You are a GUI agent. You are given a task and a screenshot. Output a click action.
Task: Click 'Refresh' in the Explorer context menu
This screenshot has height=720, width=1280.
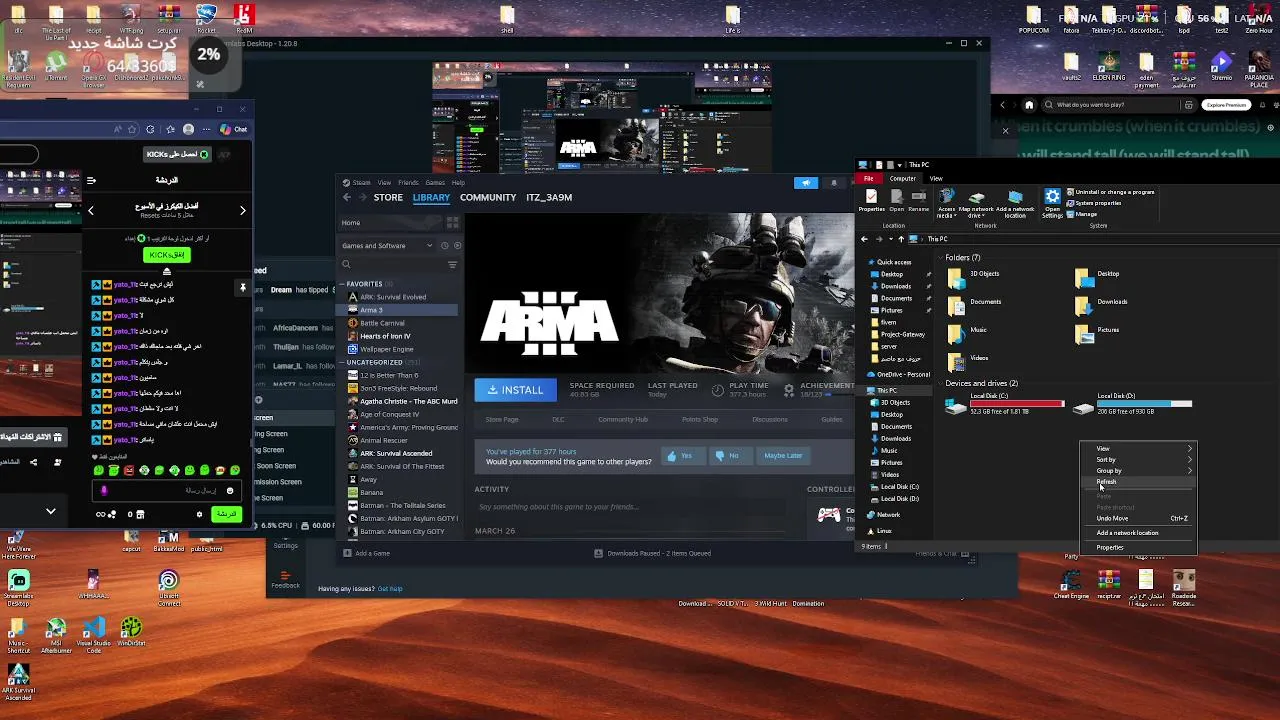point(1138,482)
